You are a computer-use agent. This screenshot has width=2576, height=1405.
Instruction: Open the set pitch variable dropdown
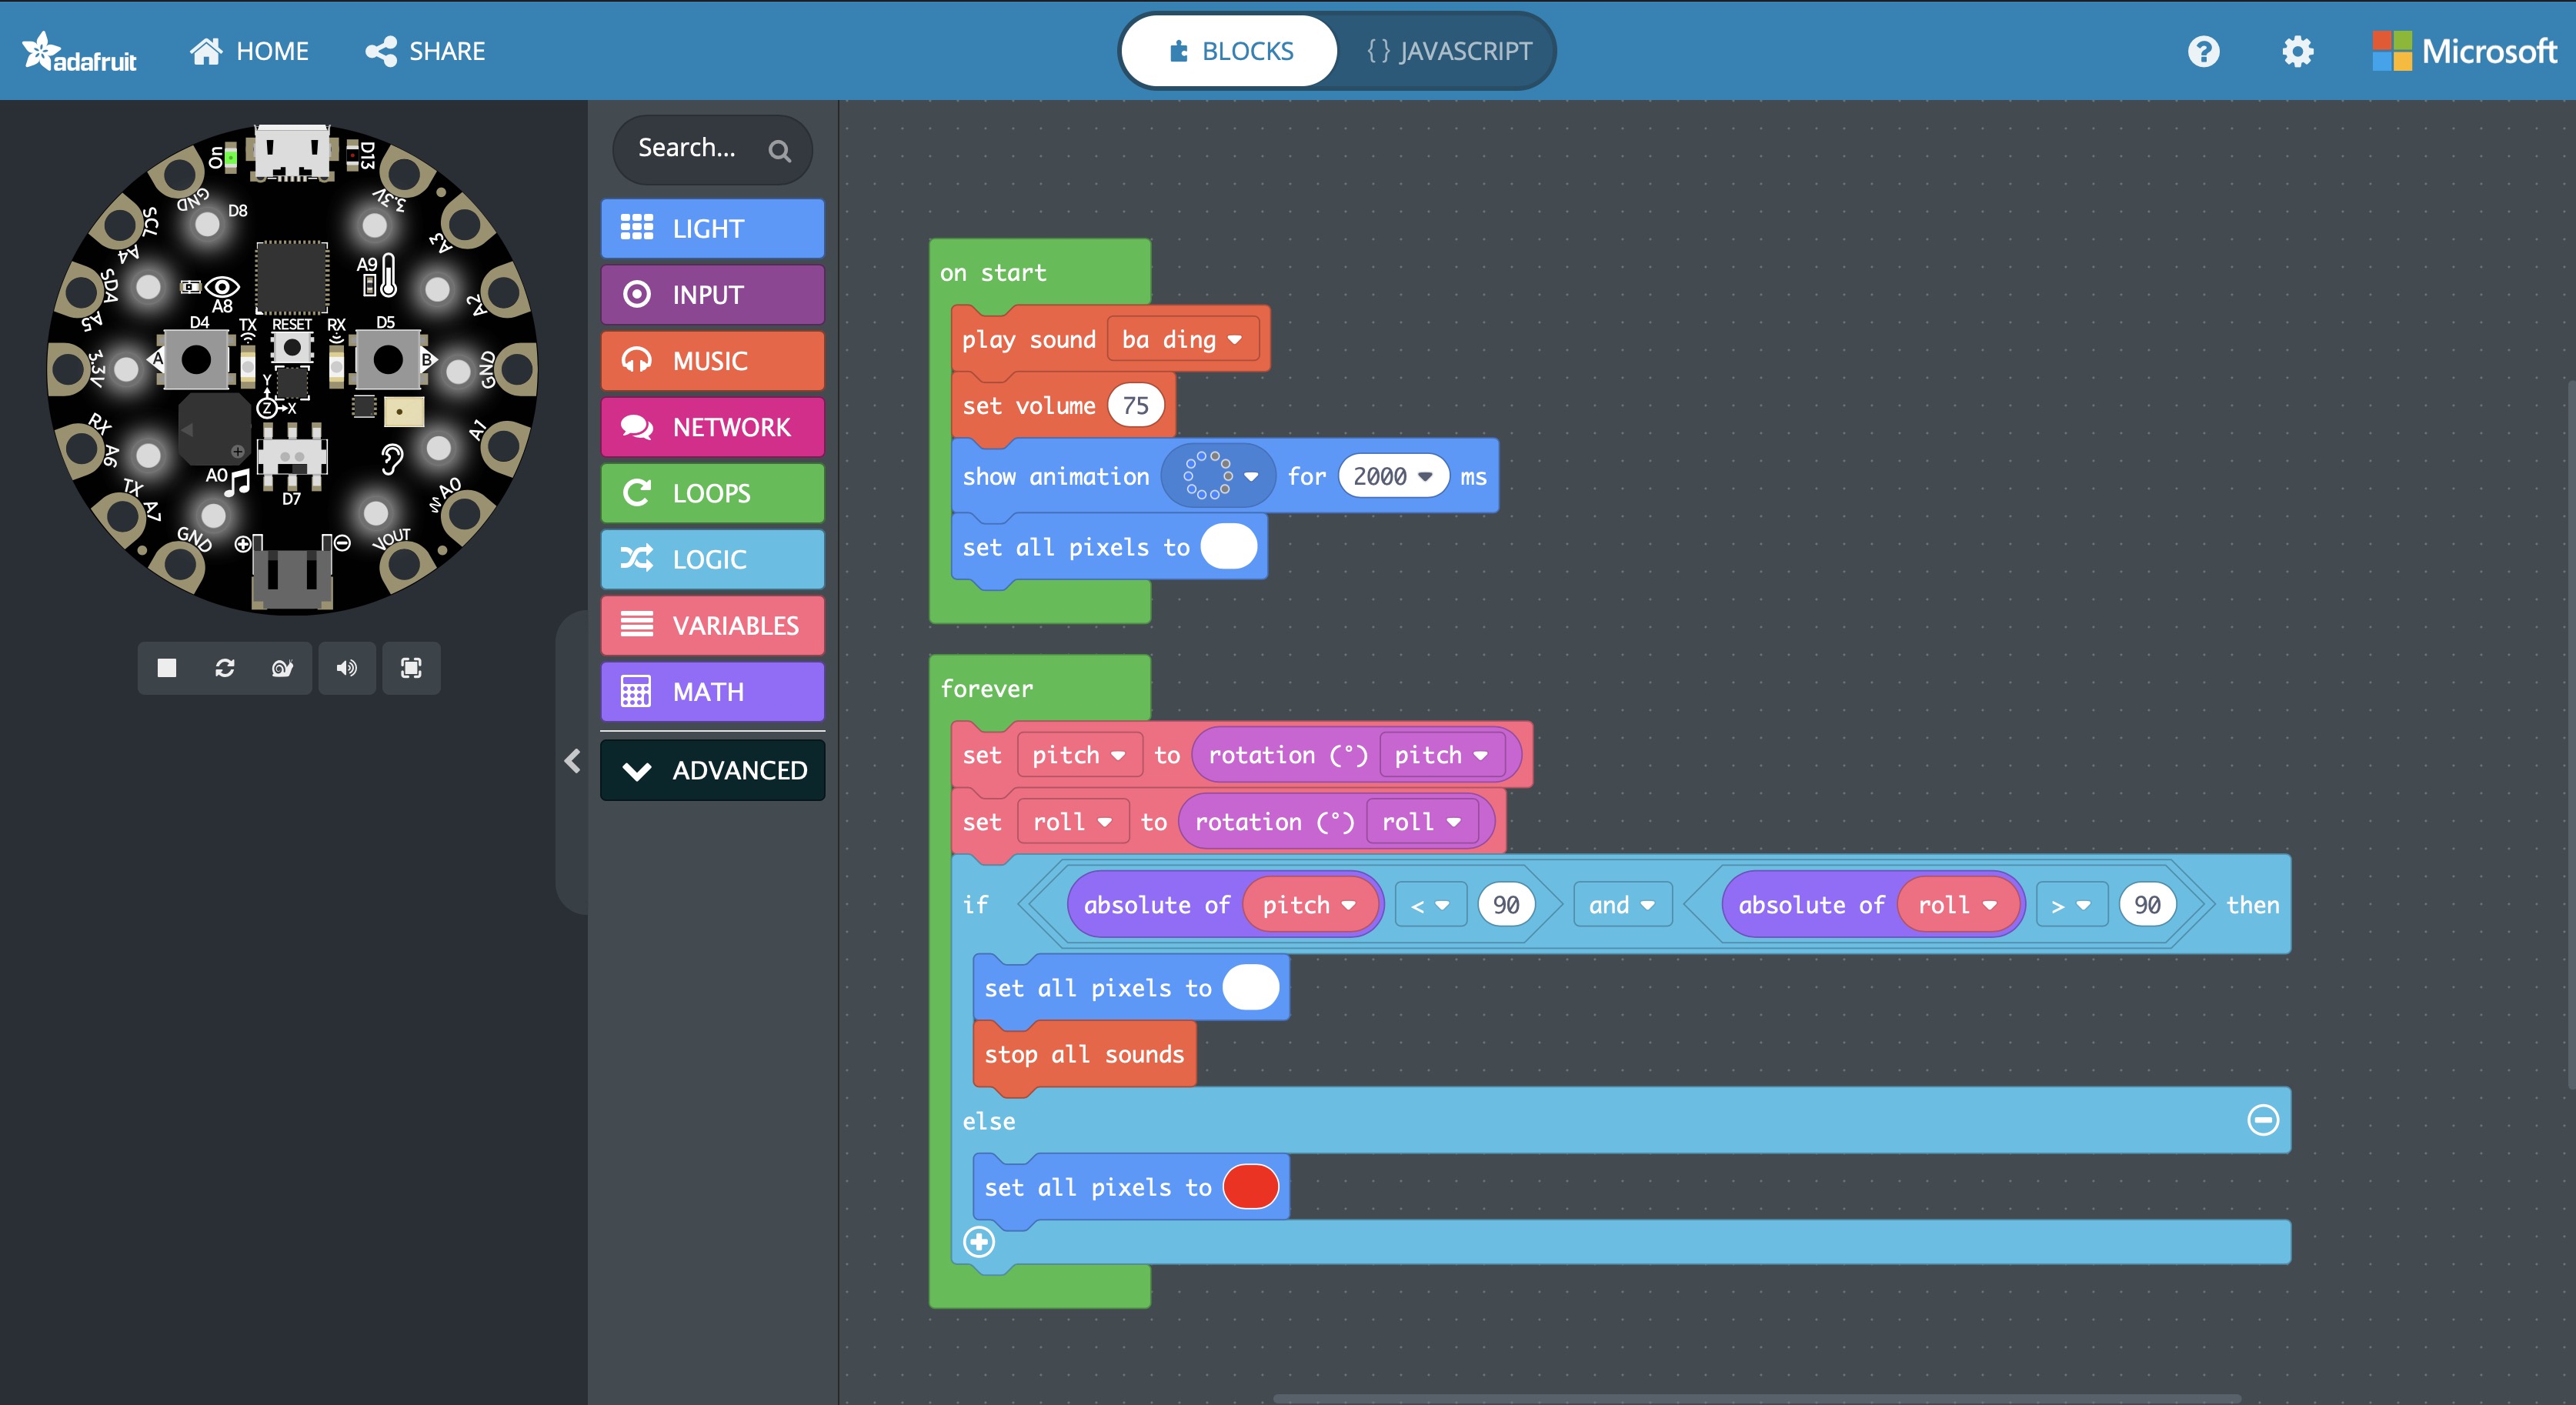(x=1079, y=755)
